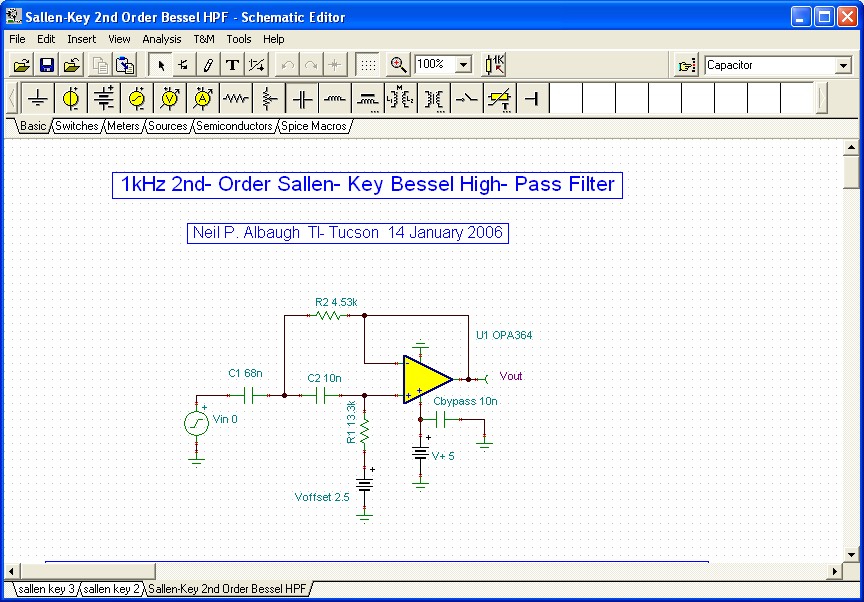Place a battery component
The height and width of the screenshot is (602, 864).
[x=104, y=99]
